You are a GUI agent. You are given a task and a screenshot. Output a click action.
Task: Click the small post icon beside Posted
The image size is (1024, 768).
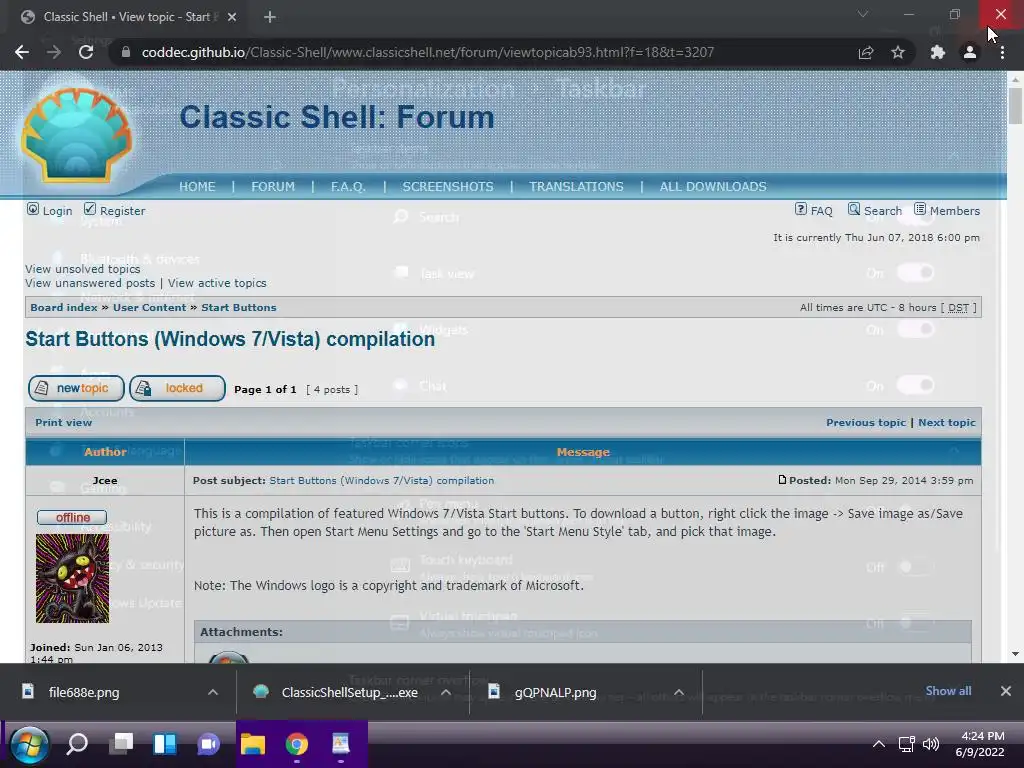coord(782,480)
